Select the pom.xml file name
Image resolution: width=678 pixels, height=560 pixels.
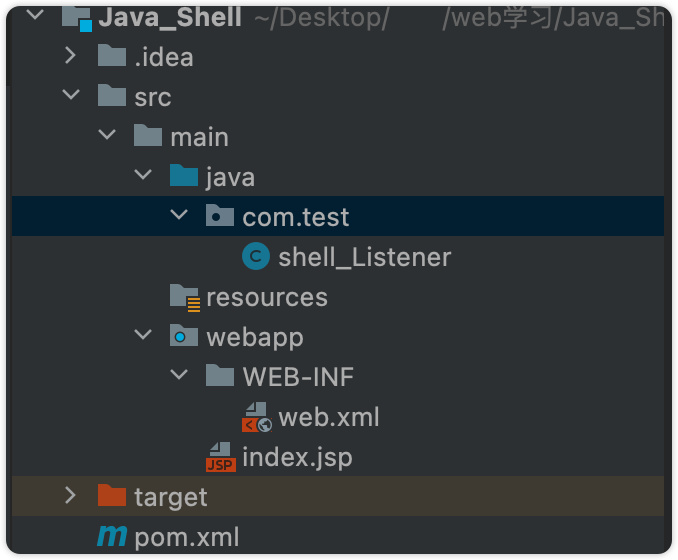pyautogui.click(x=186, y=537)
